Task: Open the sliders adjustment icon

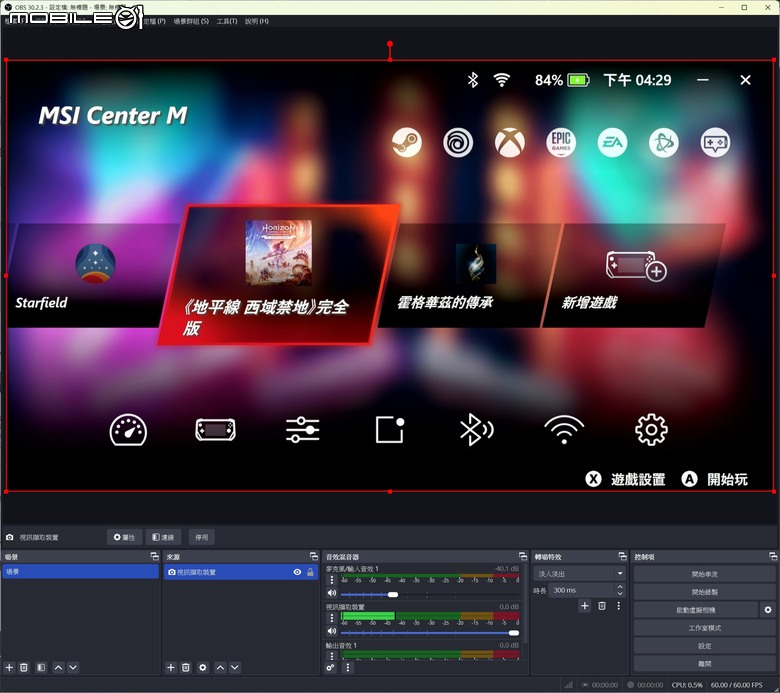Action: click(302, 430)
